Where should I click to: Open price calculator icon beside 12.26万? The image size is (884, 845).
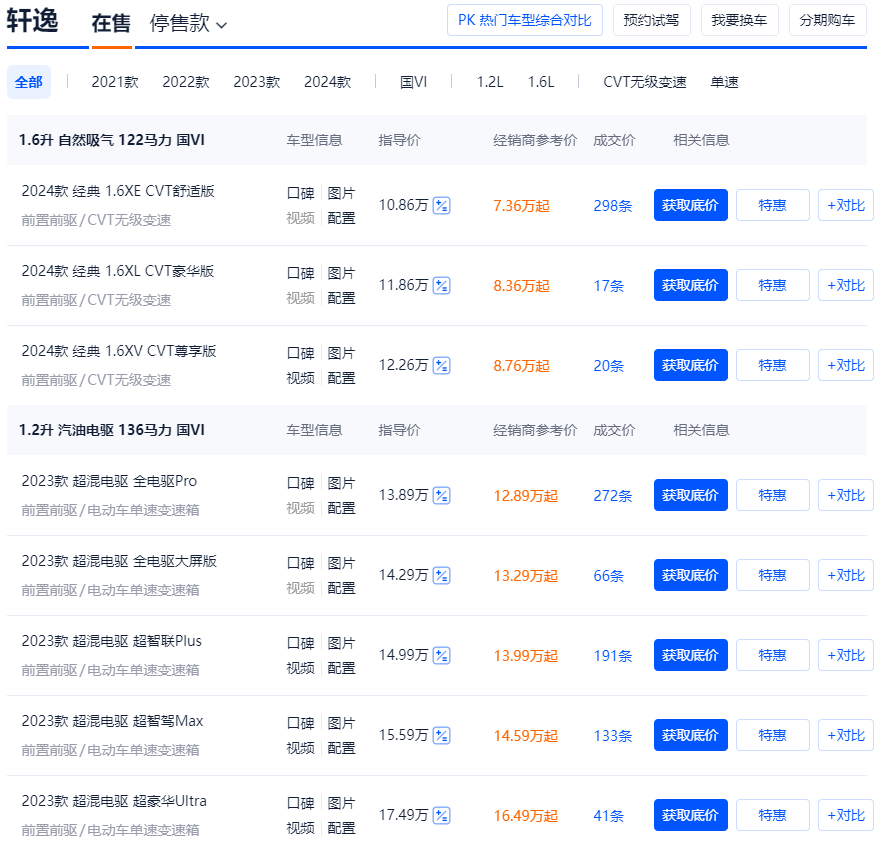point(441,366)
